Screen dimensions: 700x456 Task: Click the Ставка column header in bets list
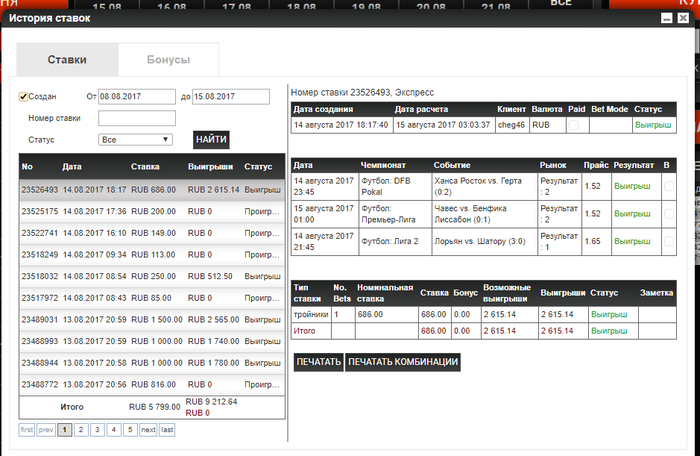[145, 167]
